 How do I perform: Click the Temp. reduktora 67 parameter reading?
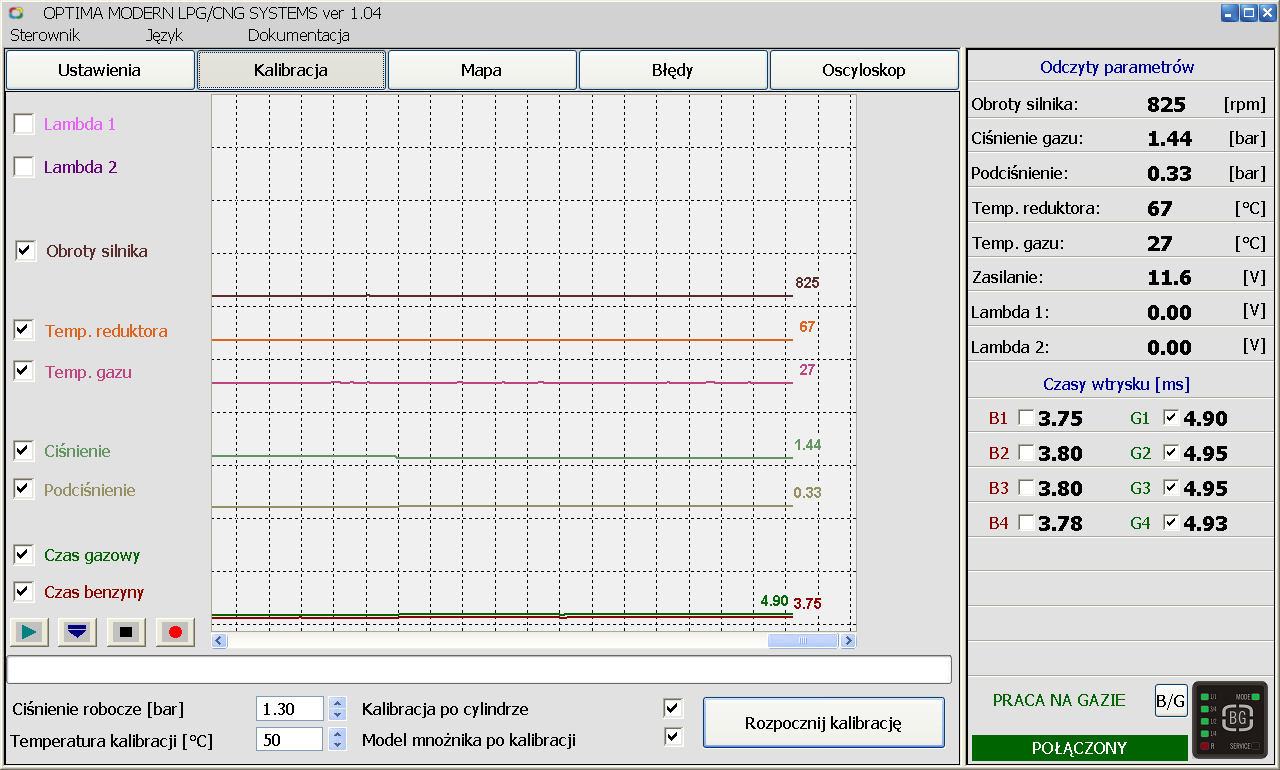[1160, 208]
